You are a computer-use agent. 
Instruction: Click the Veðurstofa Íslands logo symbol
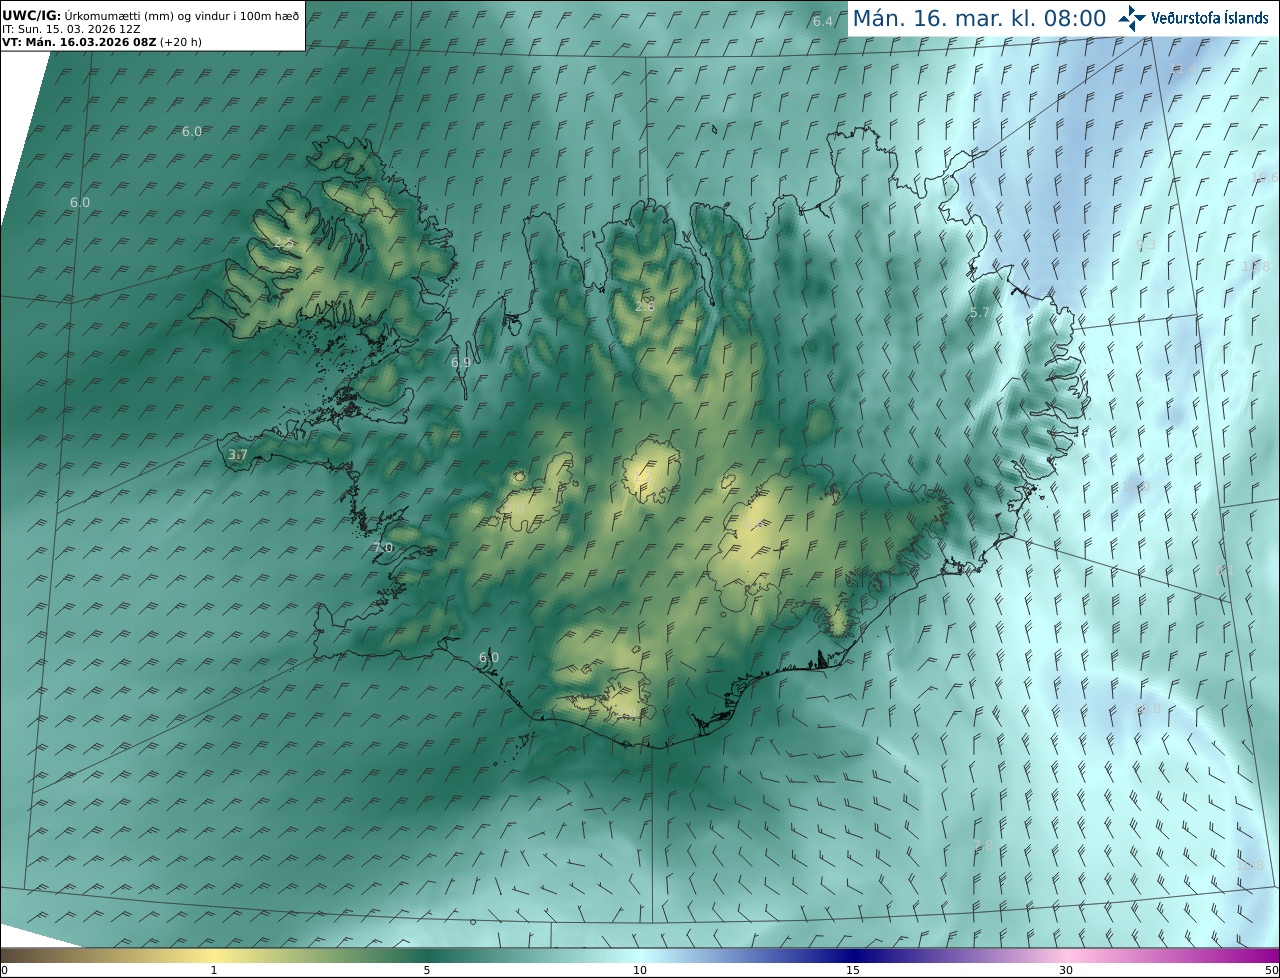1132,18
